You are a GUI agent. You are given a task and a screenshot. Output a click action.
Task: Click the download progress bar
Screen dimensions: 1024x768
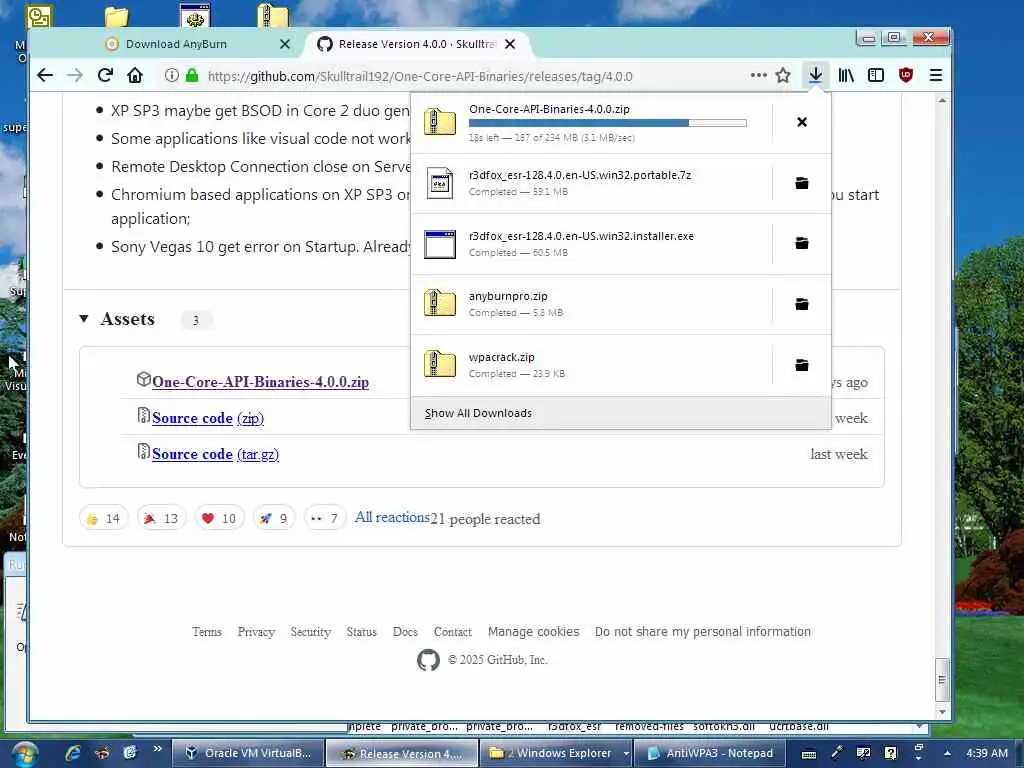[x=607, y=123]
